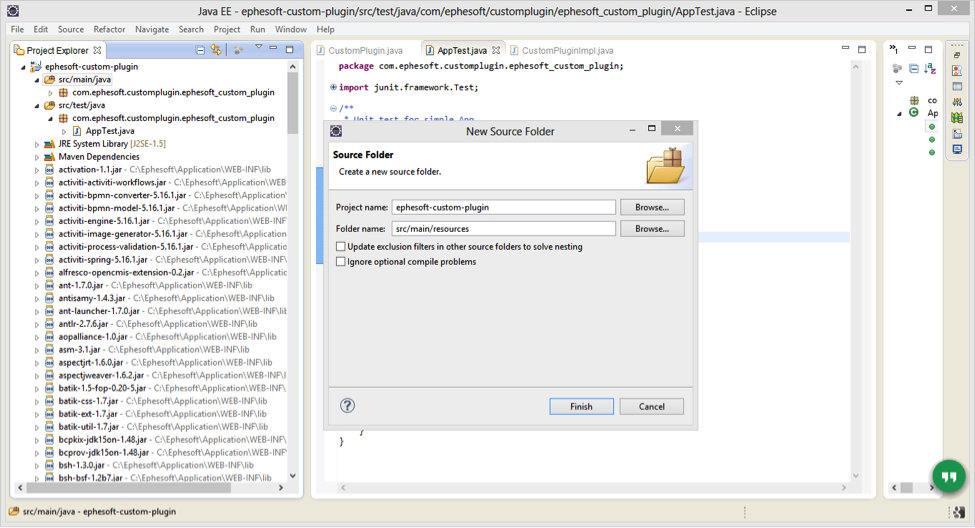Click the src/test/java source folder icon

(49, 105)
